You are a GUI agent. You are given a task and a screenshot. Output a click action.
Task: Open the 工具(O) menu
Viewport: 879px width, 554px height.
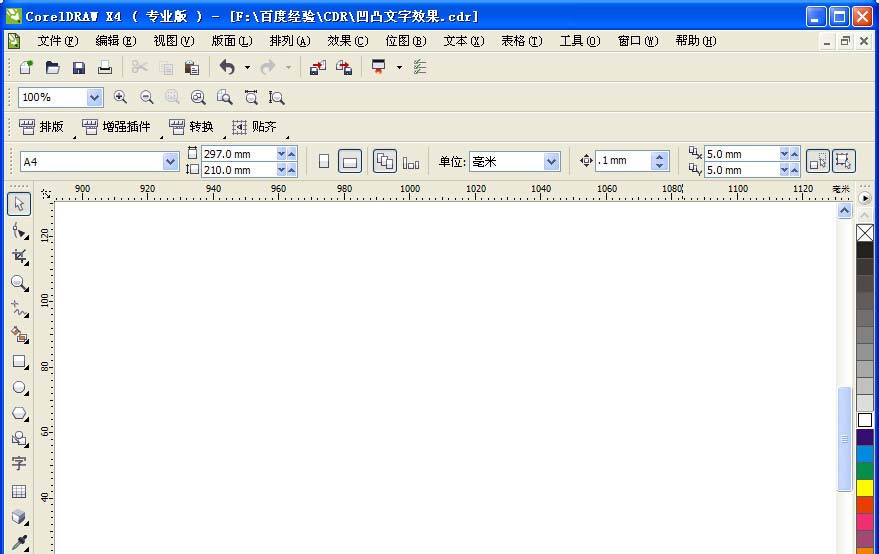580,41
